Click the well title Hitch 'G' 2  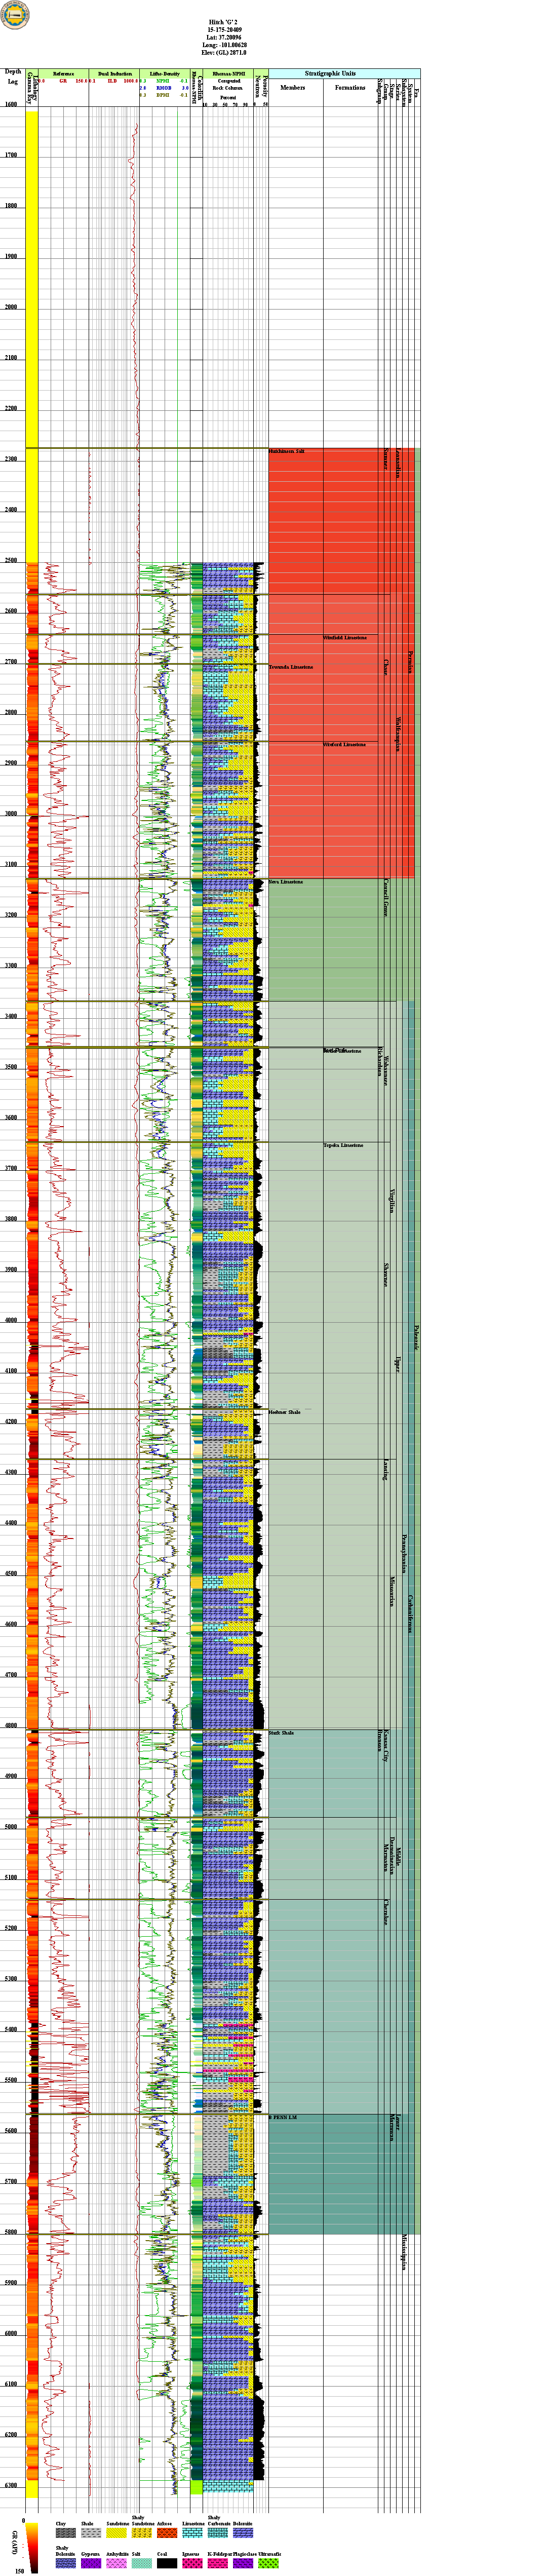click(x=223, y=21)
